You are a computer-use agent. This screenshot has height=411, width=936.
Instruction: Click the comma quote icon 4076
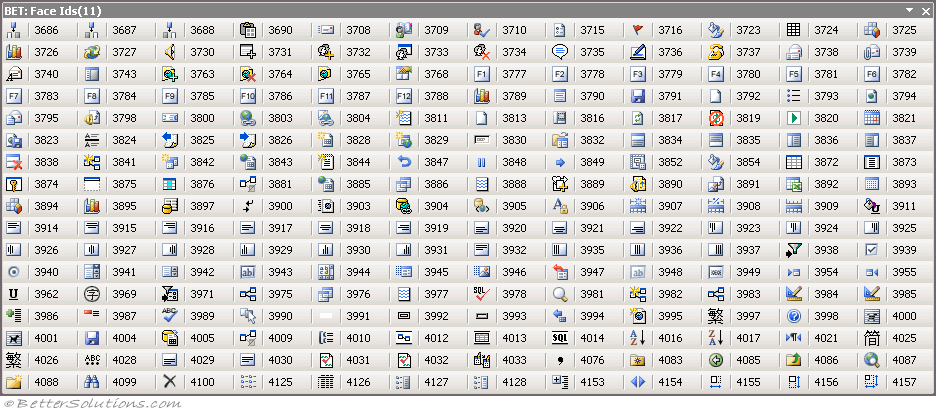[560, 360]
